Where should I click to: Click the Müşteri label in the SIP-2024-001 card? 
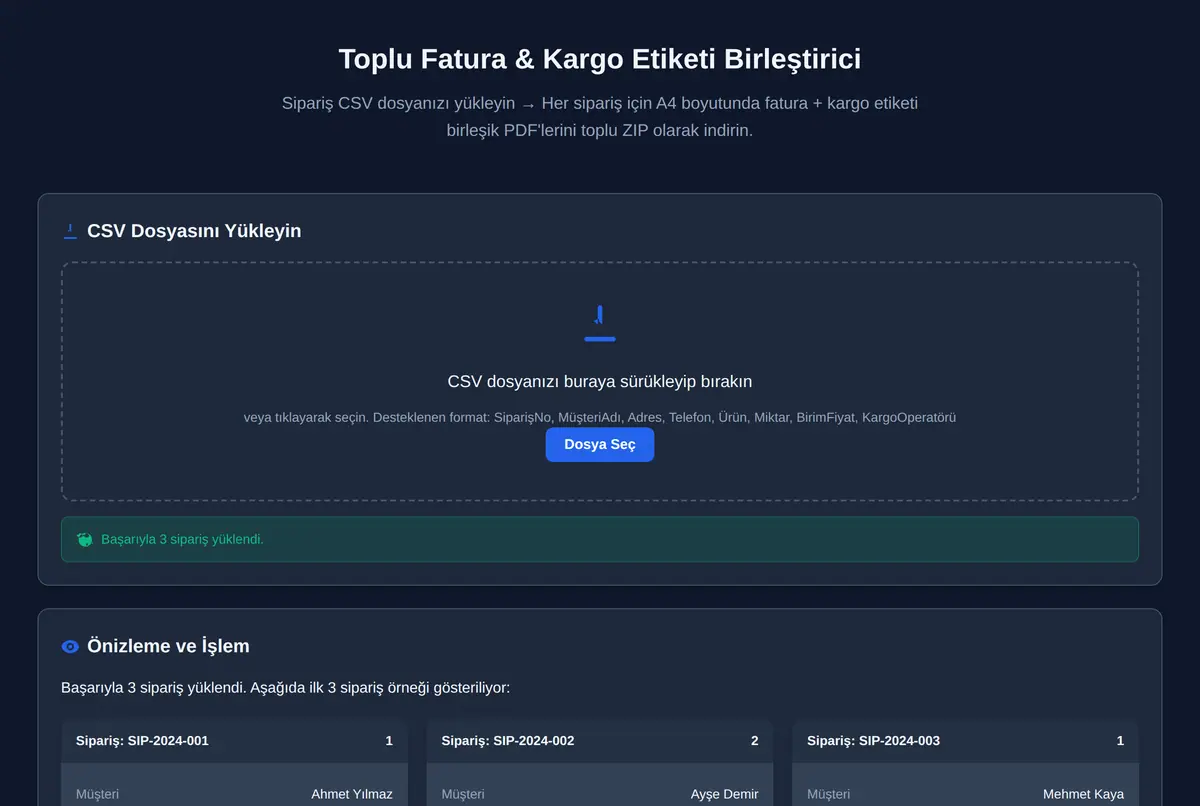click(97, 794)
